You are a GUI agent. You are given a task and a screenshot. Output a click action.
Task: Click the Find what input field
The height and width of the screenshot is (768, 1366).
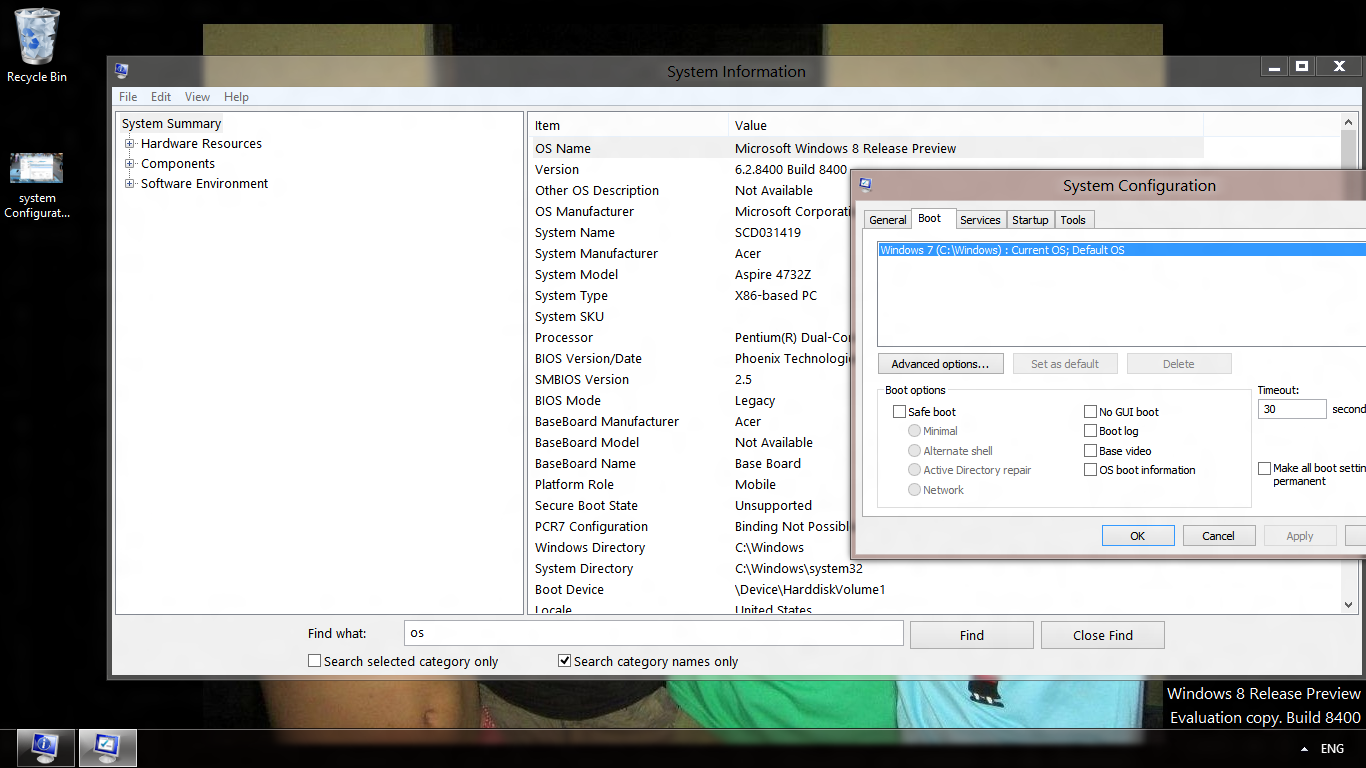pos(654,633)
